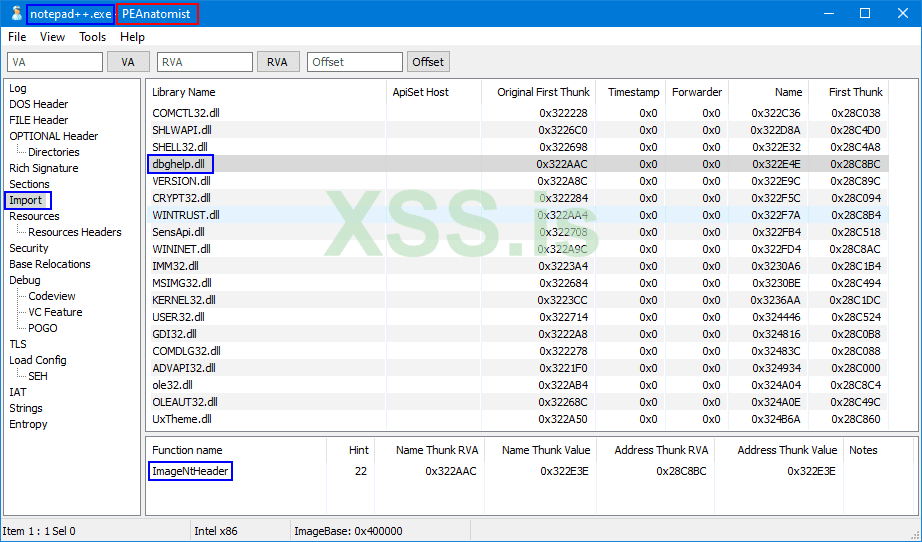Select IAT in sidebar
This screenshot has width=922, height=542.
[18, 392]
